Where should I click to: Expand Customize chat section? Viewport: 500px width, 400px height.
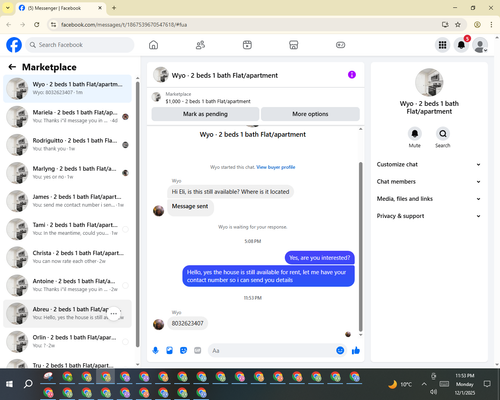(x=429, y=164)
